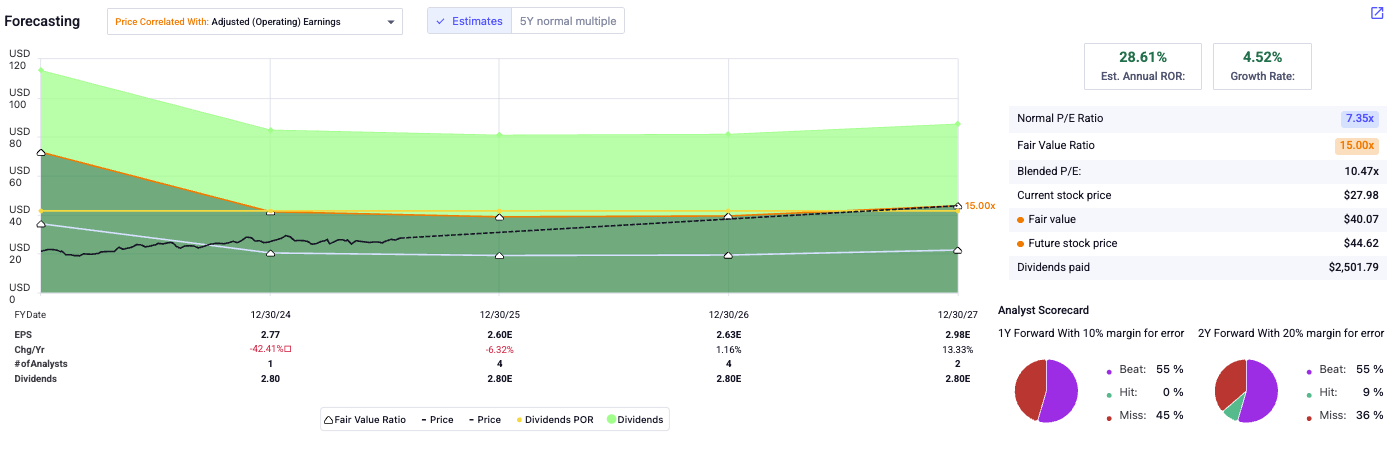Click the triangle icon beside Fair Value Ratio legend
This screenshot has height=451, width=1391.
coord(329,420)
